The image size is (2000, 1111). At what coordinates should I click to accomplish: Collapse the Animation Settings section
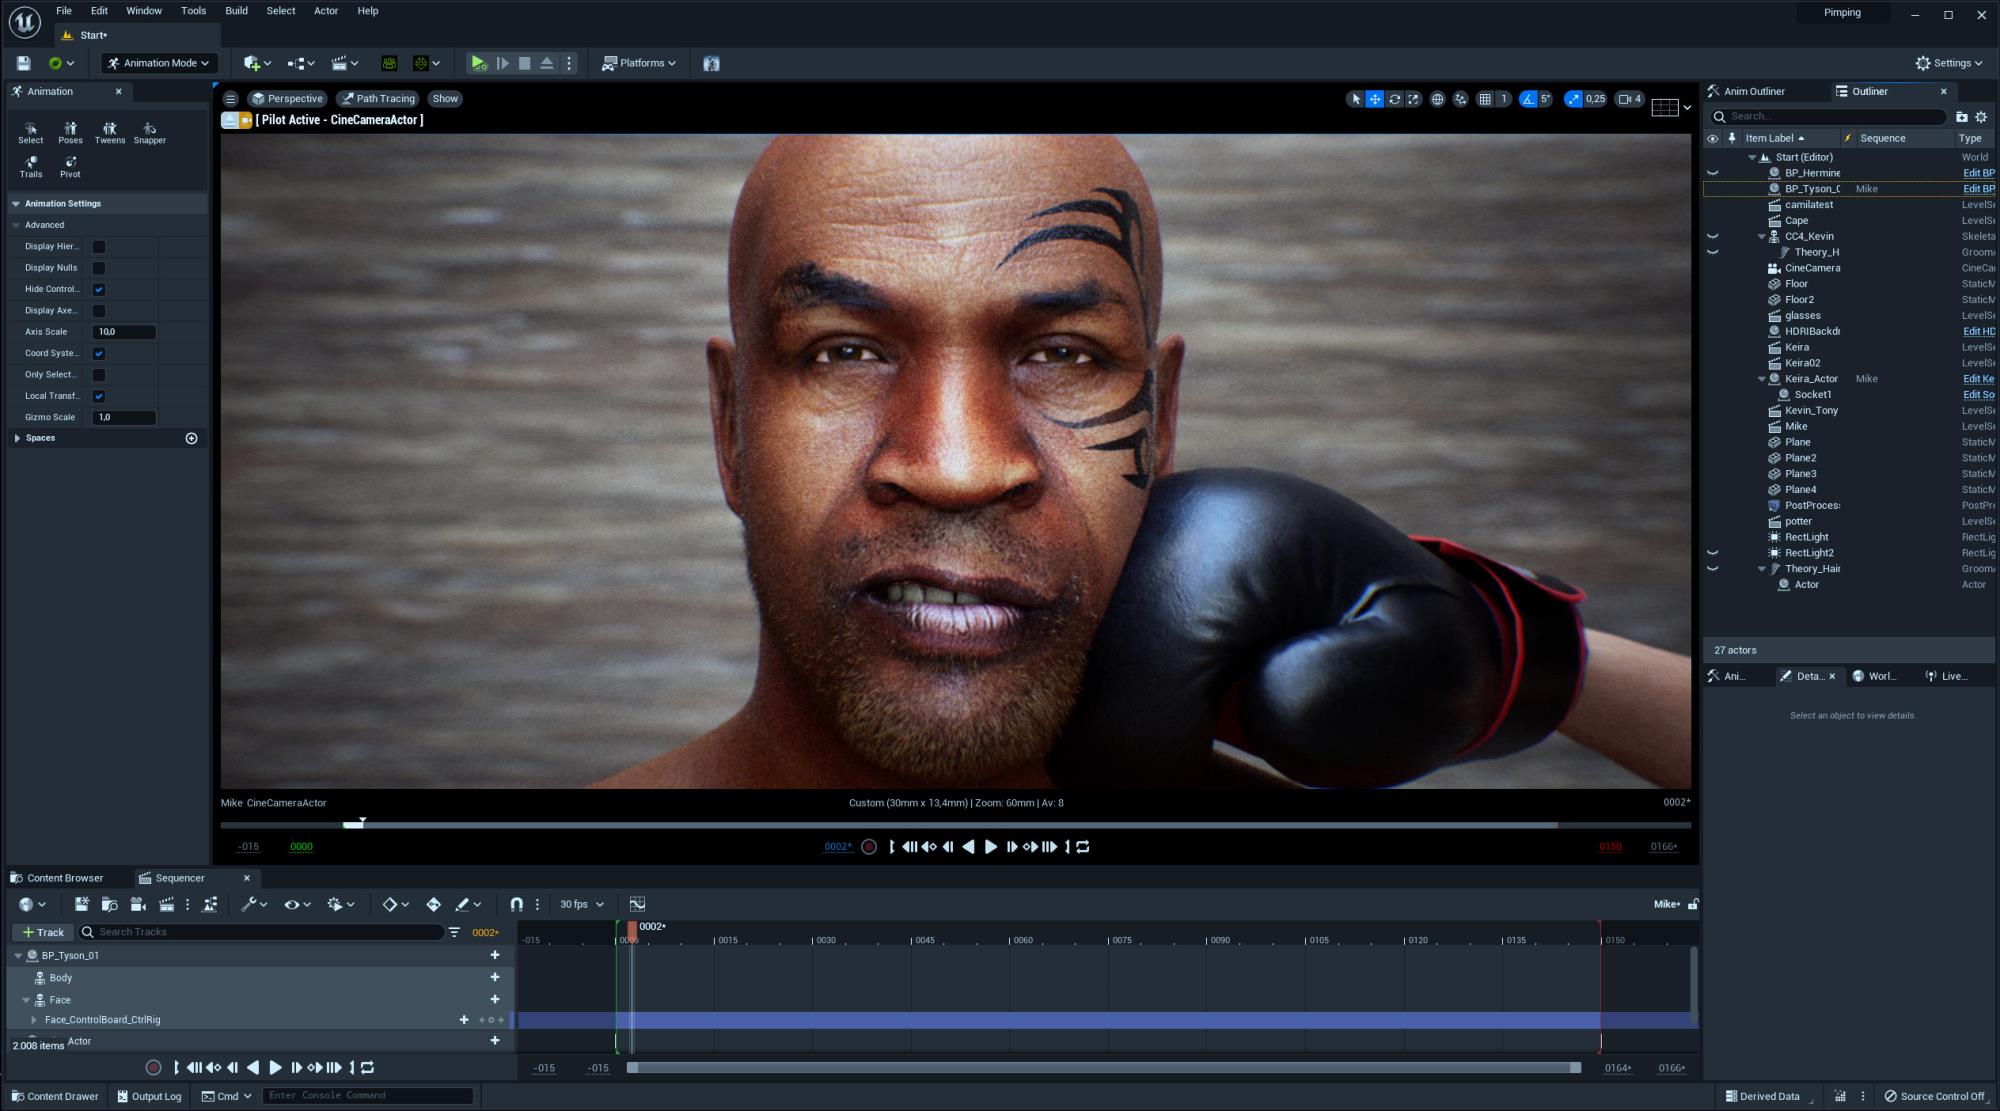(16, 204)
